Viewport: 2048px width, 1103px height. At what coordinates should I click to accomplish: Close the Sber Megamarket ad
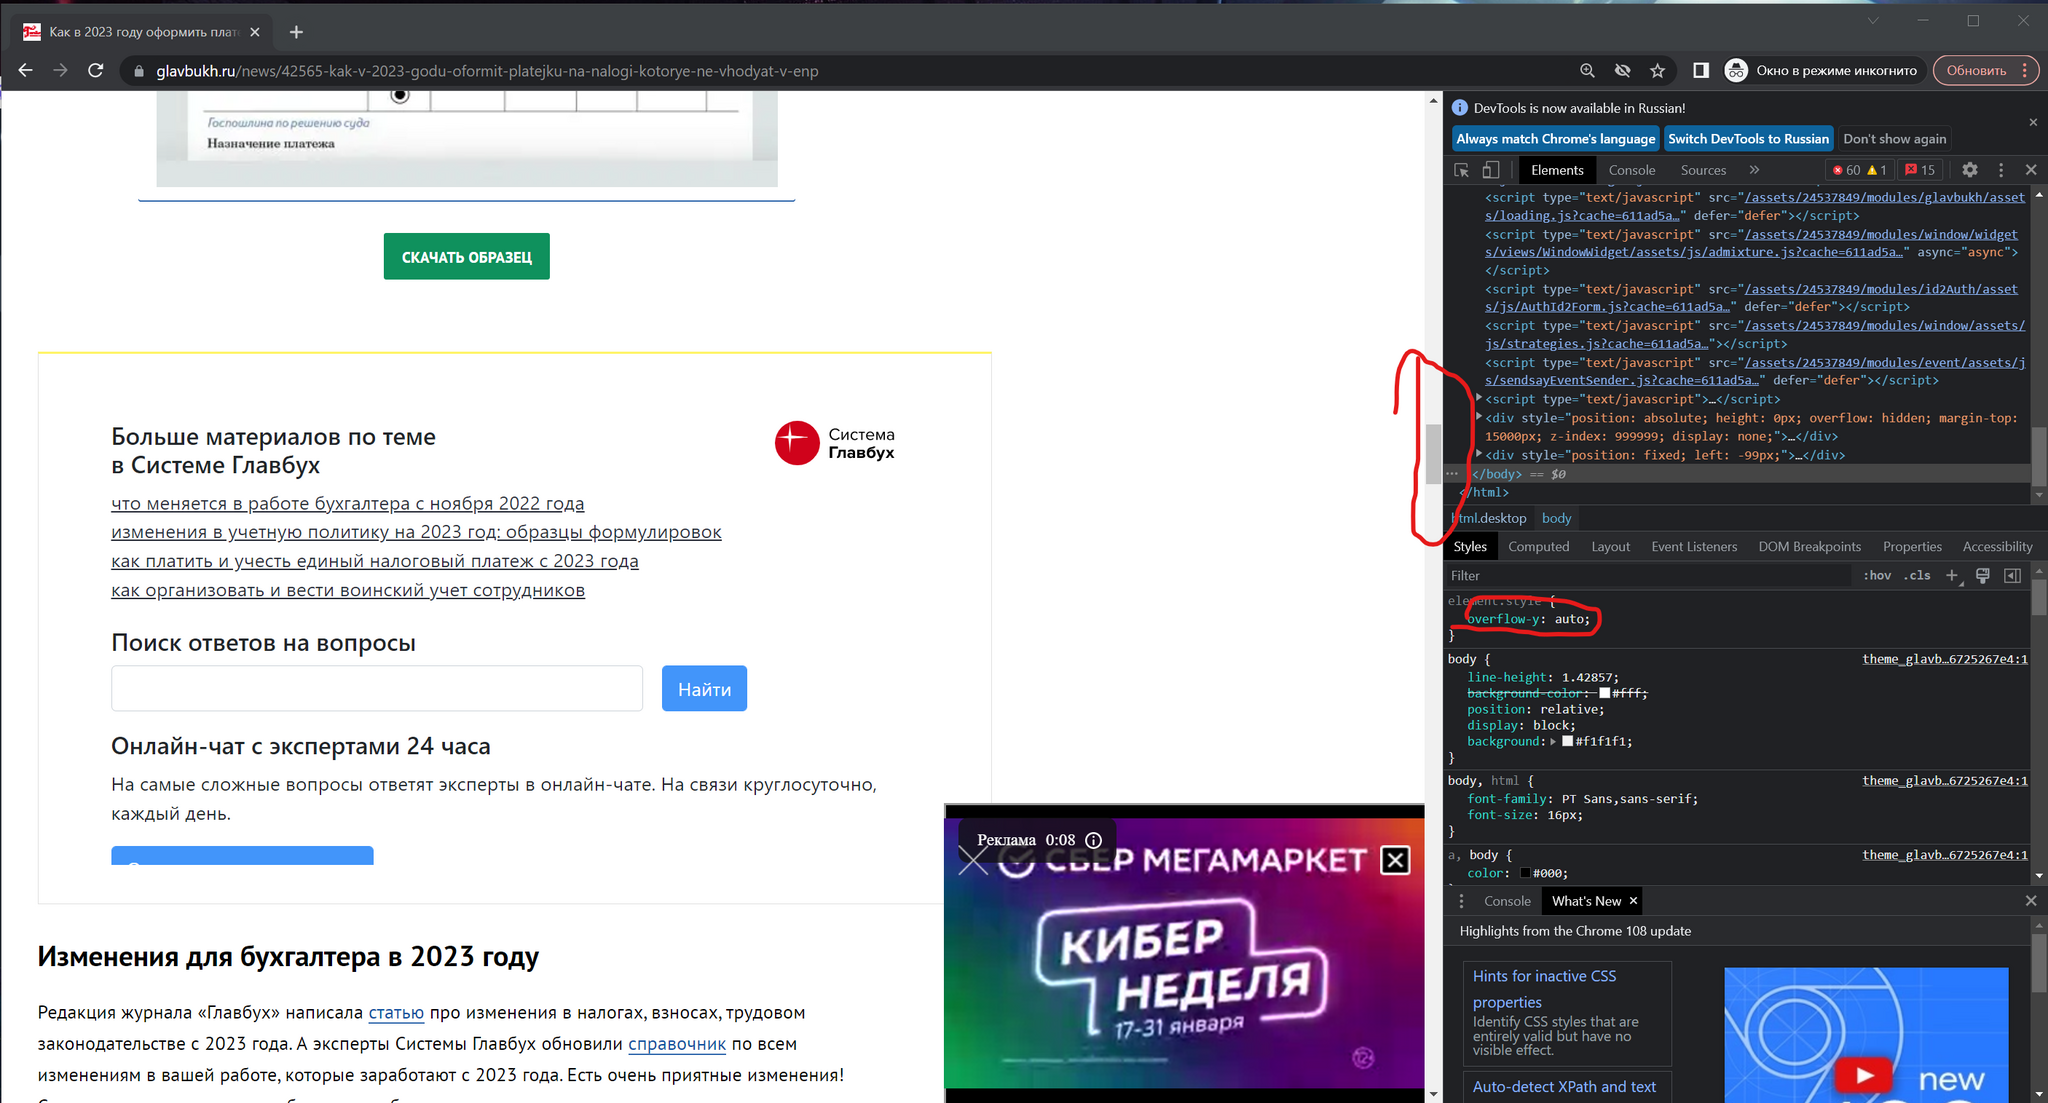tap(1395, 859)
